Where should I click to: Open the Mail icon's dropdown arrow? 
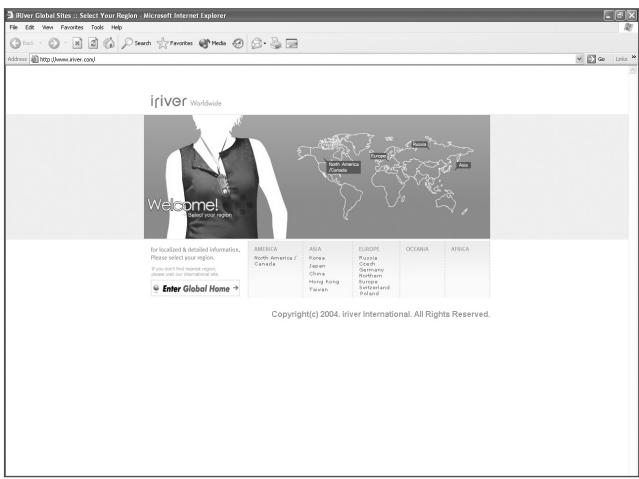pos(265,43)
